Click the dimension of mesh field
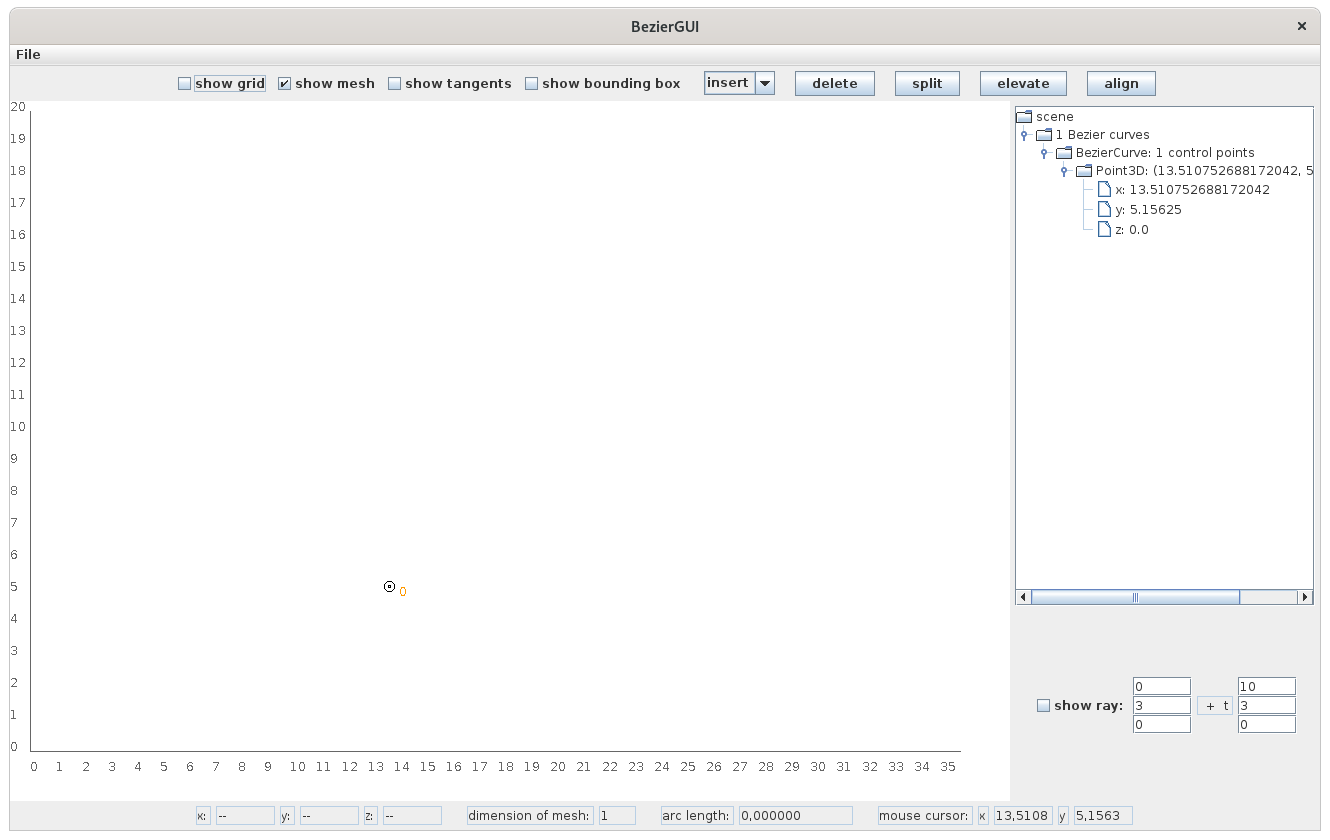 coord(617,816)
